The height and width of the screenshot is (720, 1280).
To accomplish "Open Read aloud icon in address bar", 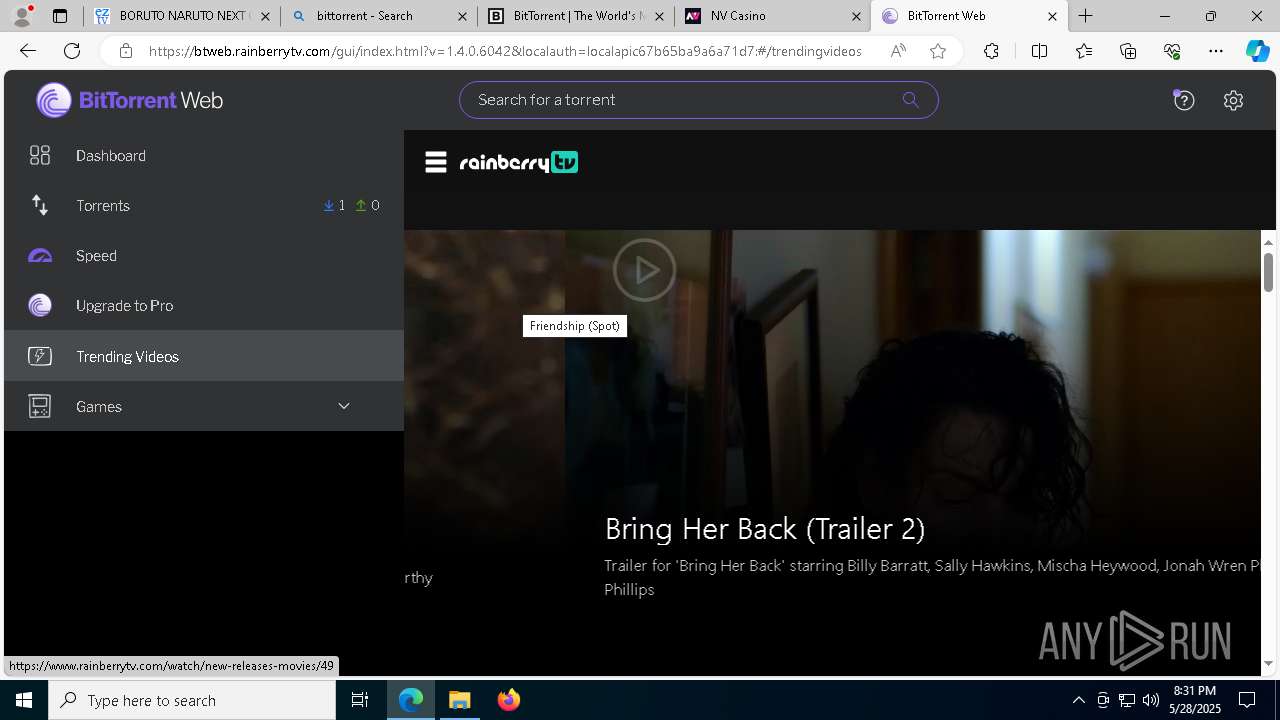I will [898, 51].
